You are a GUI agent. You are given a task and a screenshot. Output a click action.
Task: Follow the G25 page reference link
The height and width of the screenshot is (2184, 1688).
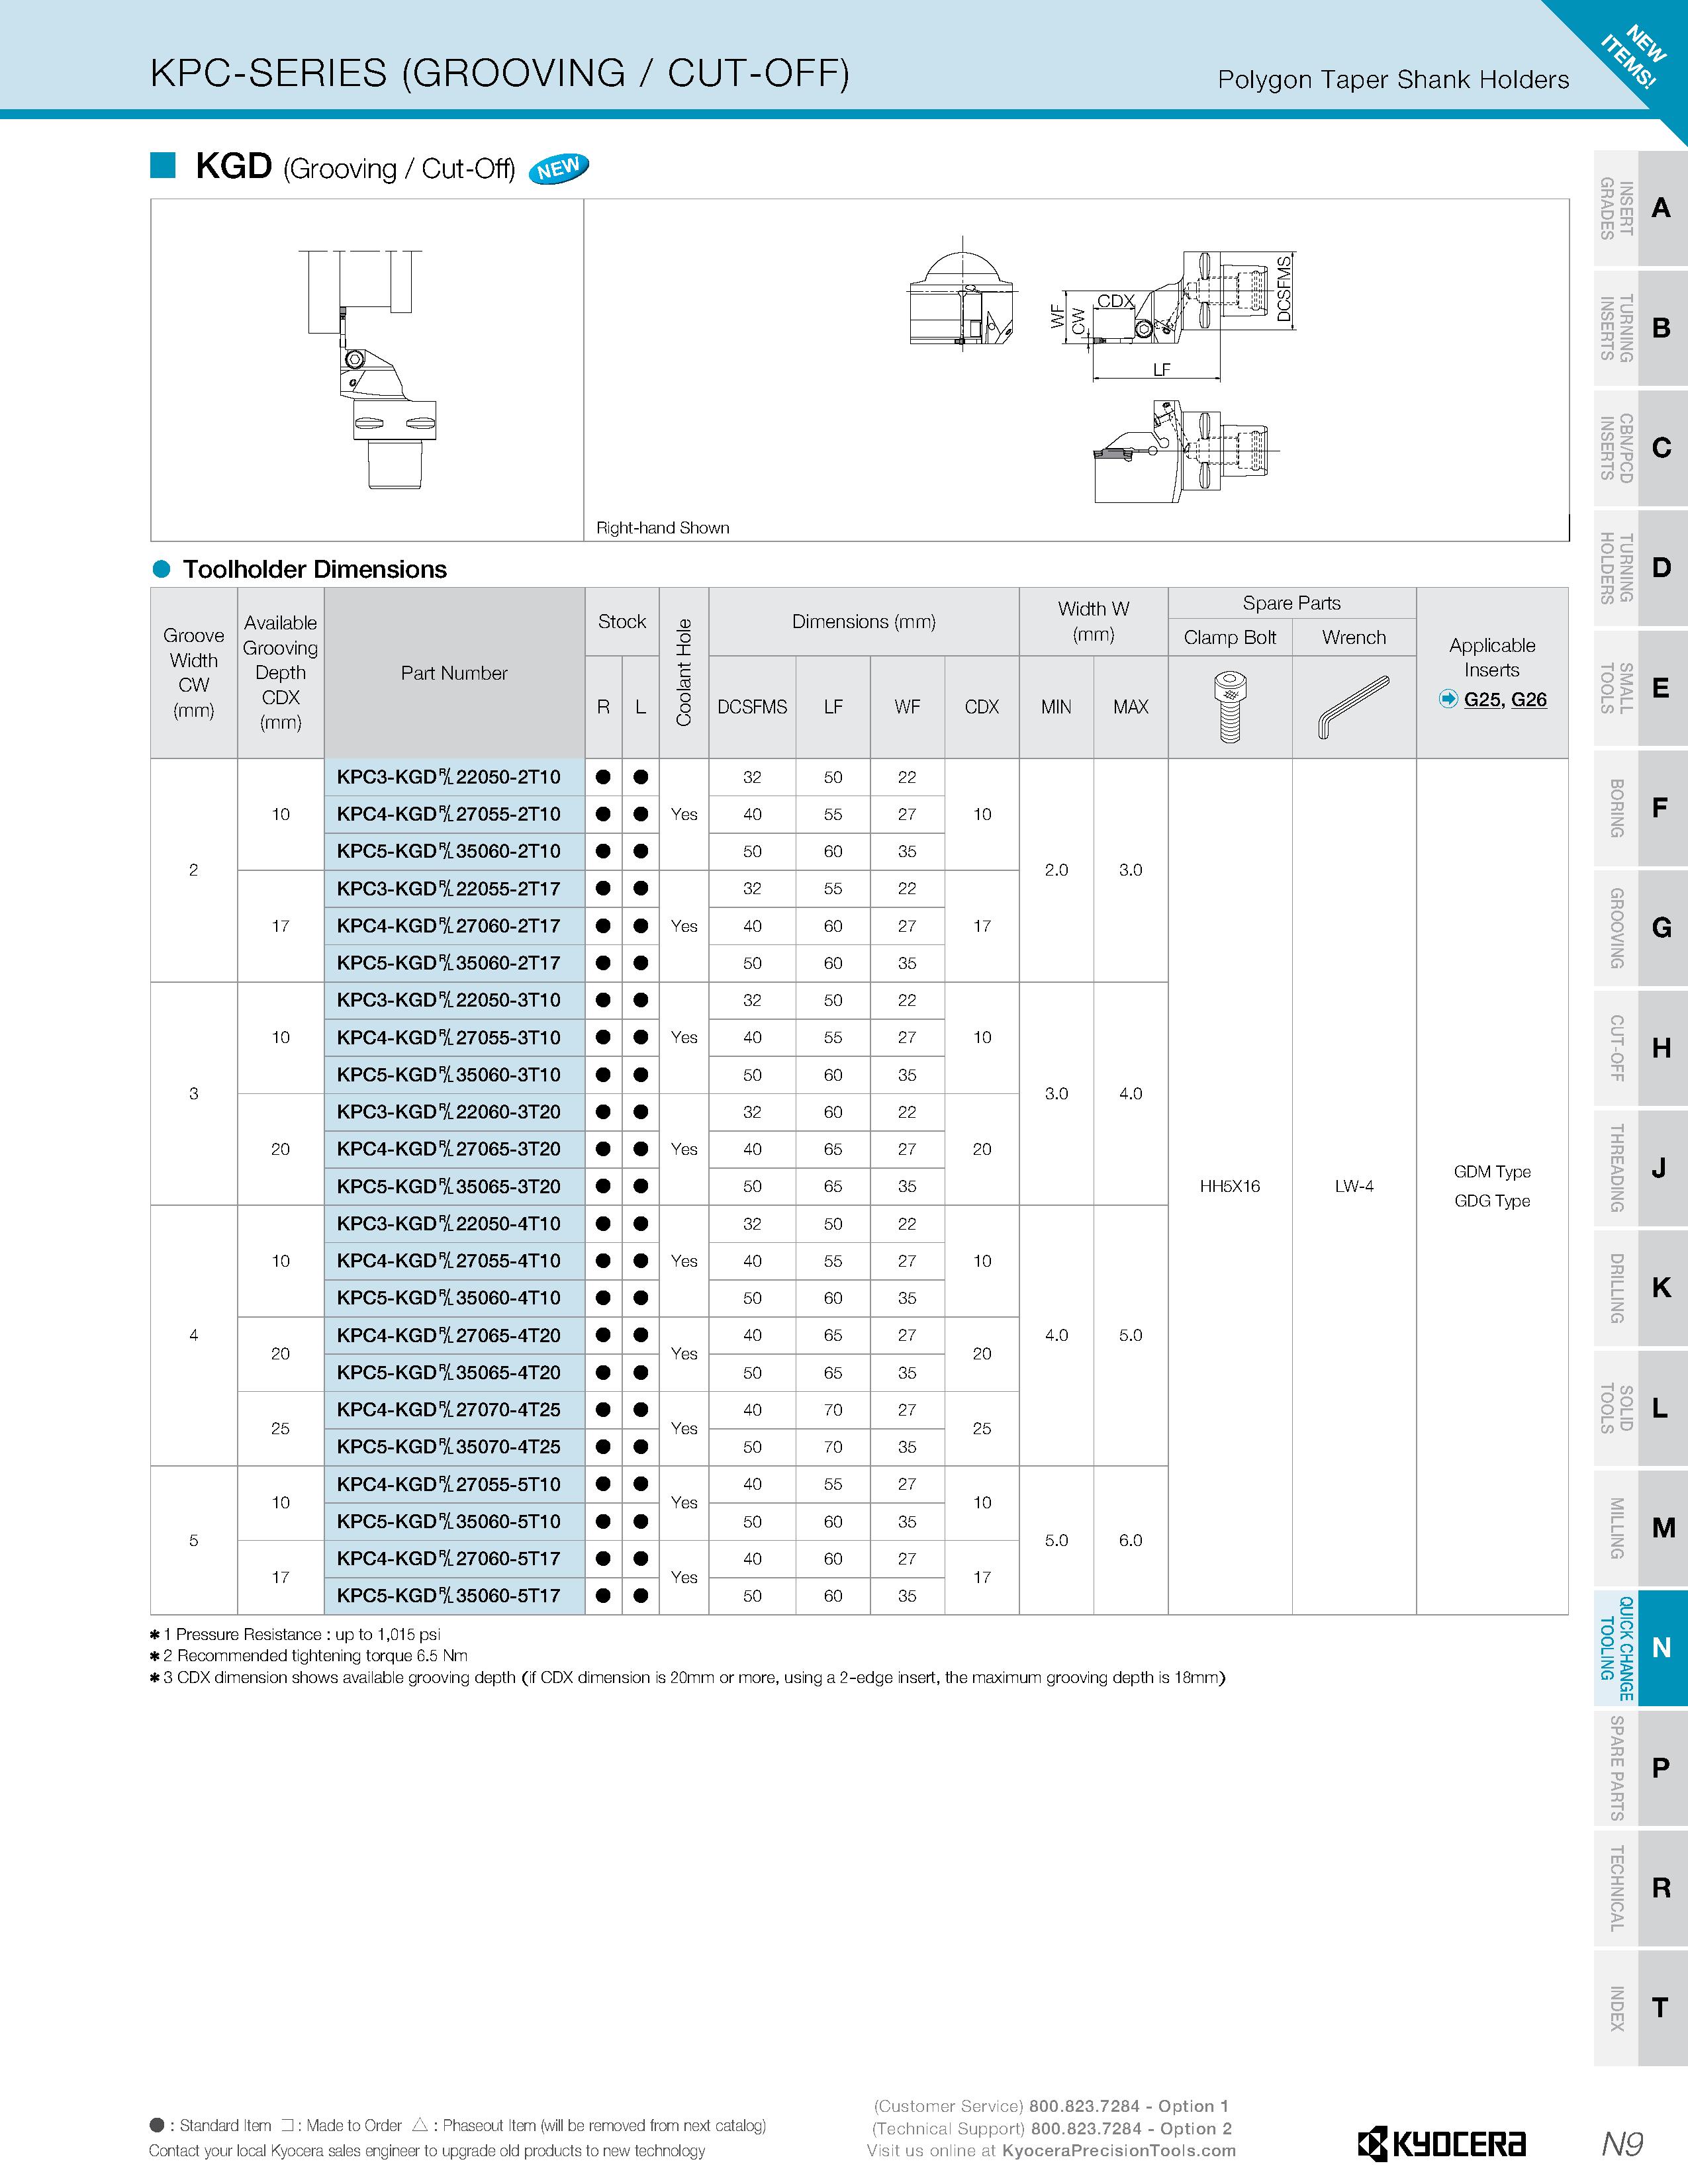[1483, 700]
